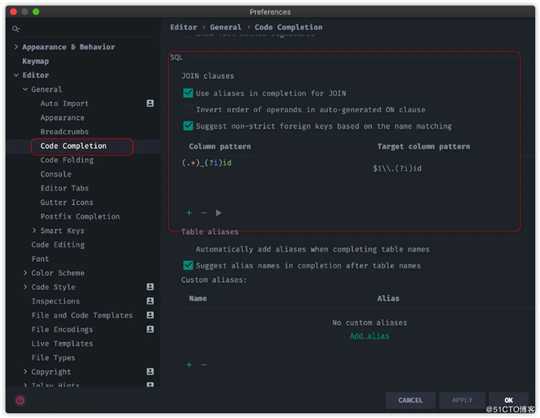The image size is (540, 418).
Task: Click the column pattern table entry
Action: tap(207, 163)
